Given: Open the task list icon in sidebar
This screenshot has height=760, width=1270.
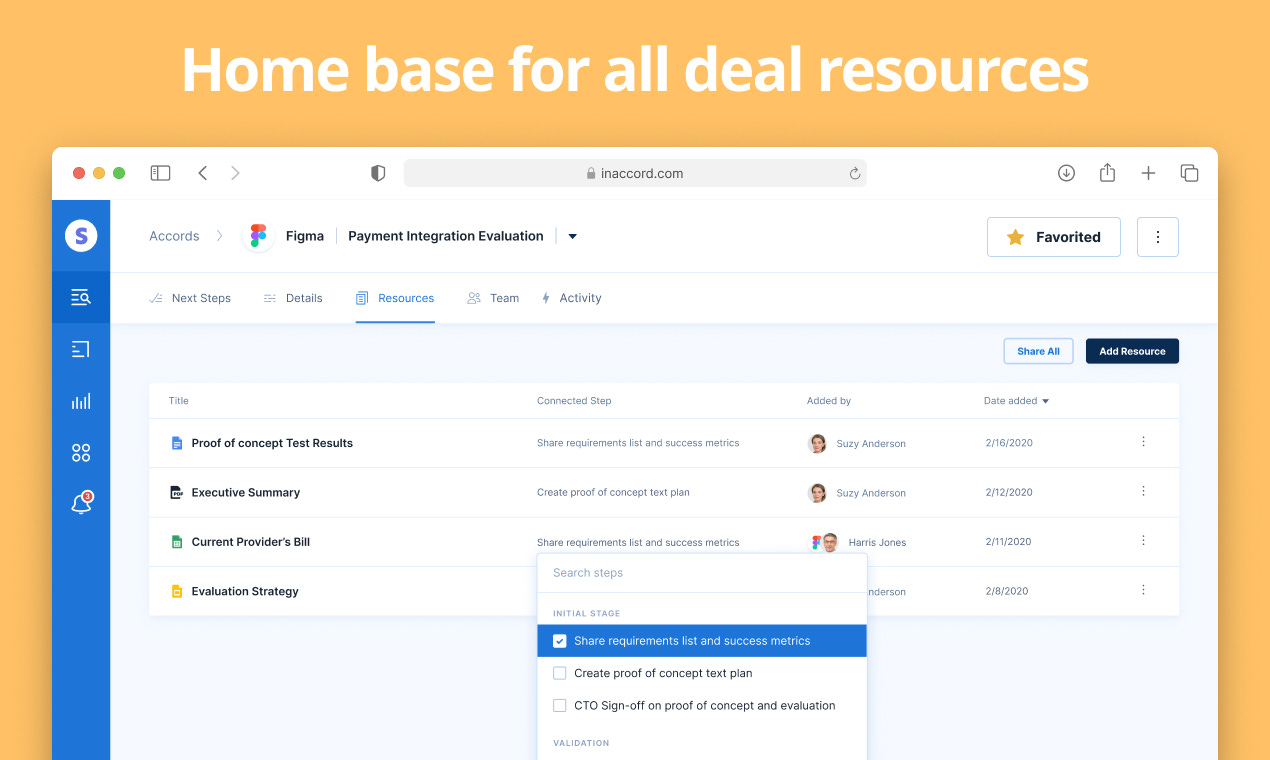Looking at the screenshot, I should pyautogui.click(x=81, y=349).
